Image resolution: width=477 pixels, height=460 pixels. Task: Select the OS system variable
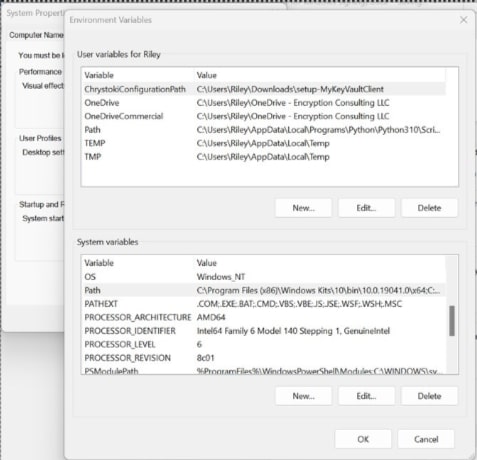263,277
